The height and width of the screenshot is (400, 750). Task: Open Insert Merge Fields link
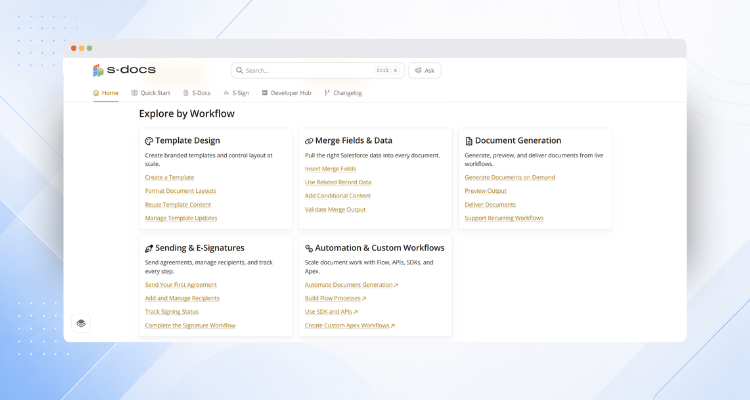331,169
